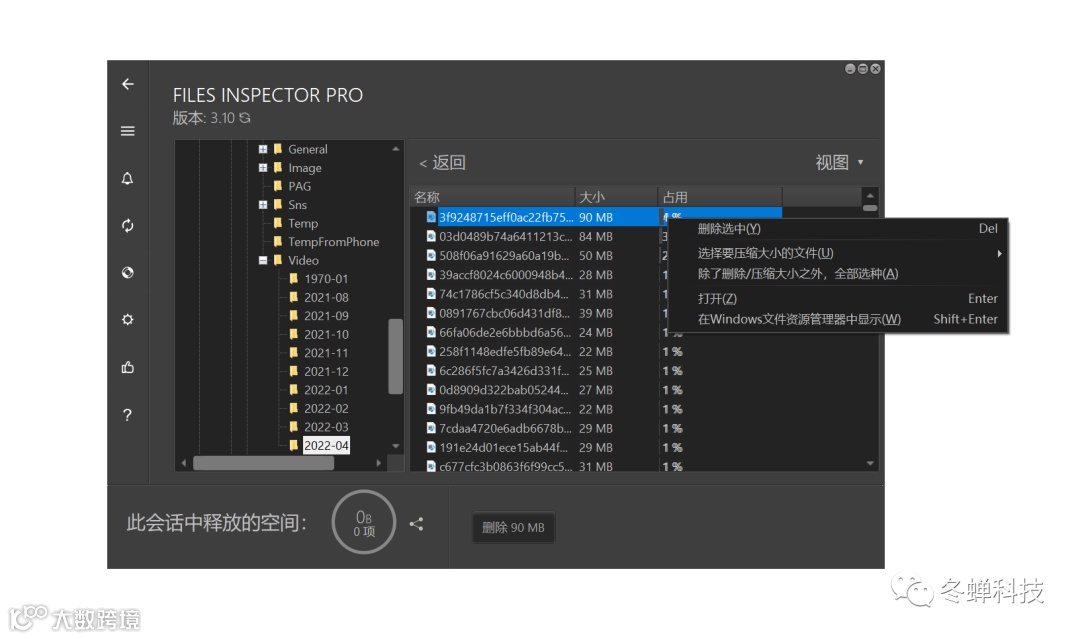Select file 0891767cbc06d431df8
The image size is (1080, 639).
tap(506, 313)
